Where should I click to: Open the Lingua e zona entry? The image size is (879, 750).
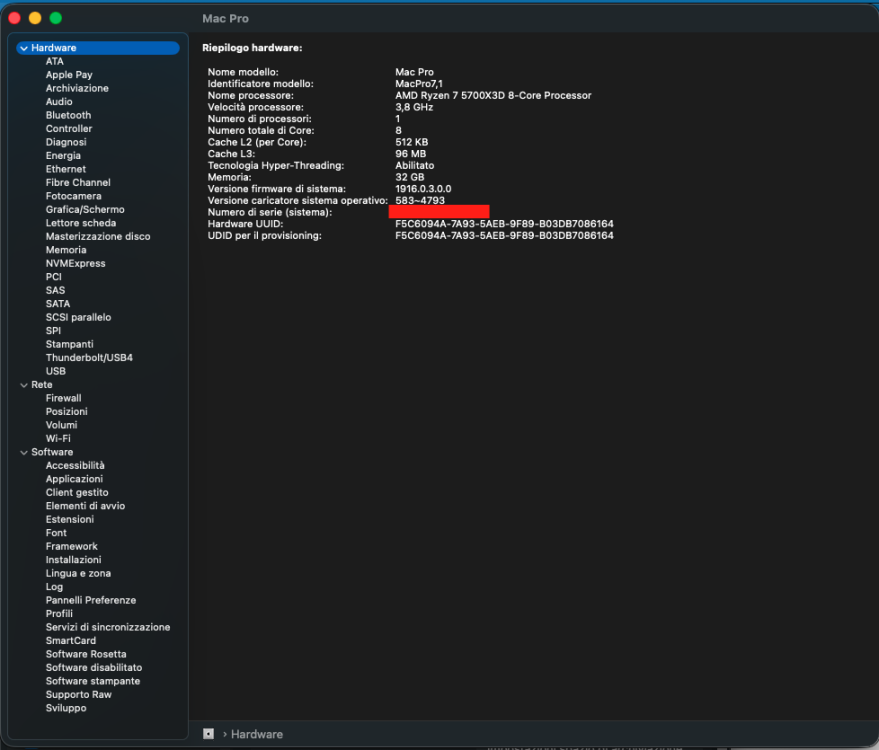click(78, 573)
